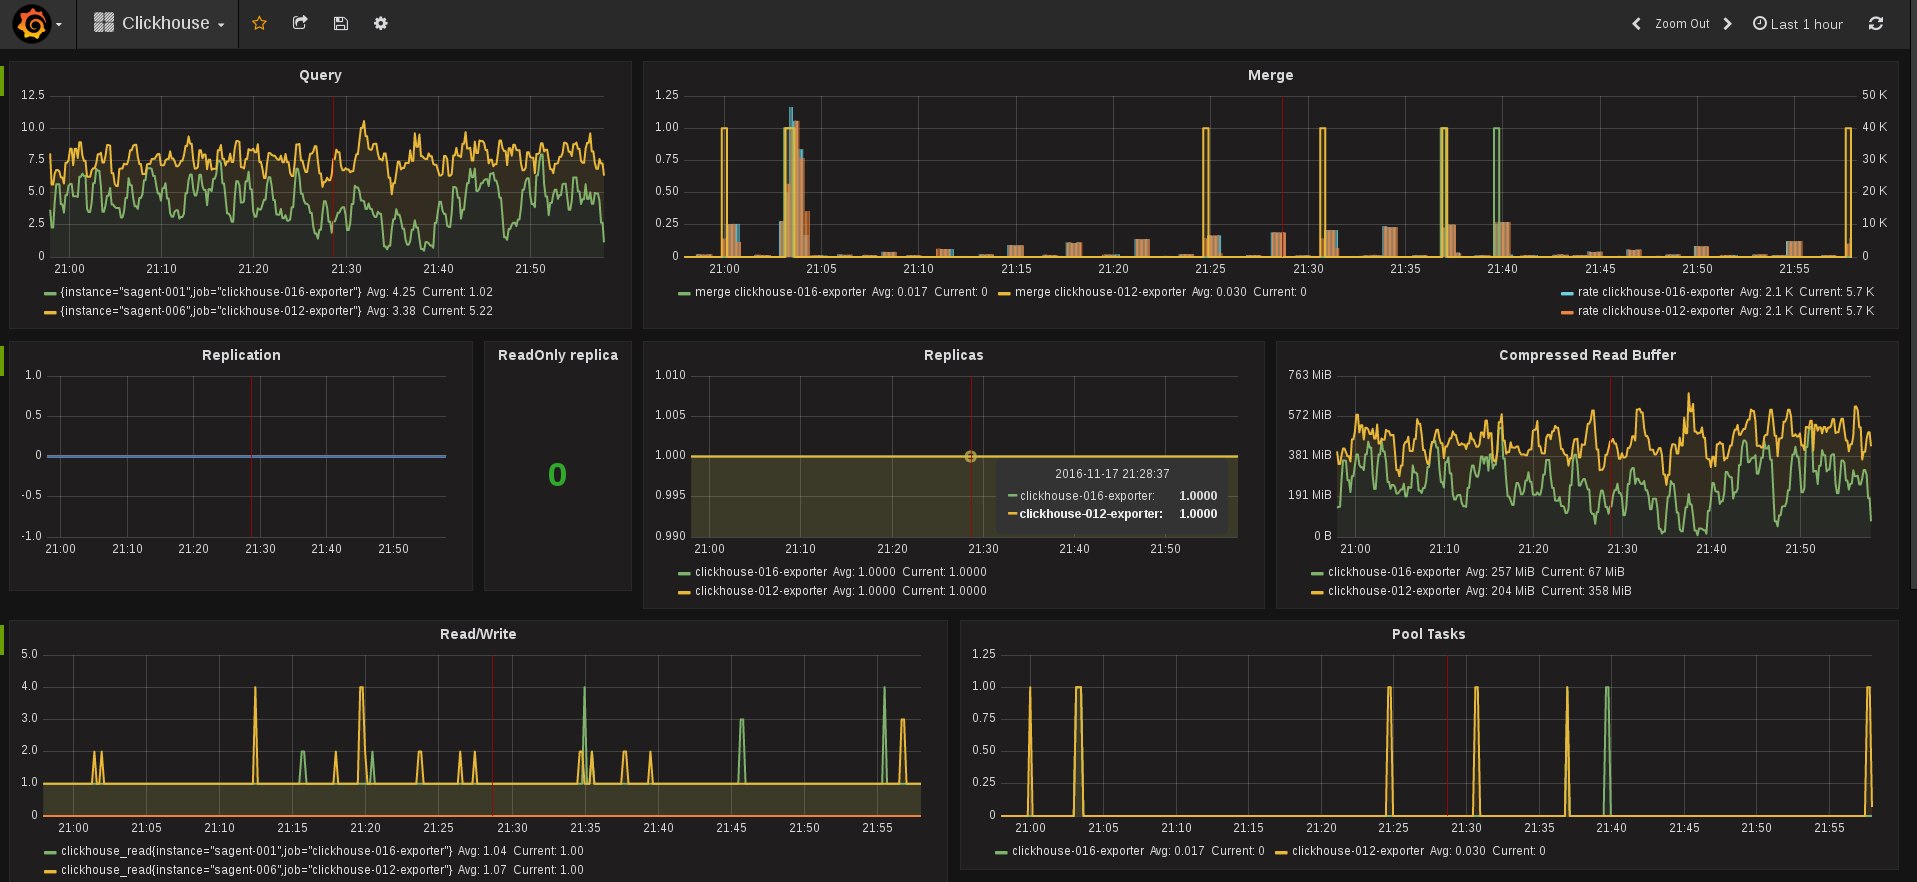The height and width of the screenshot is (882, 1917).
Task: Click 'Avg: 4.25' in the Query legend
Action: click(391, 292)
